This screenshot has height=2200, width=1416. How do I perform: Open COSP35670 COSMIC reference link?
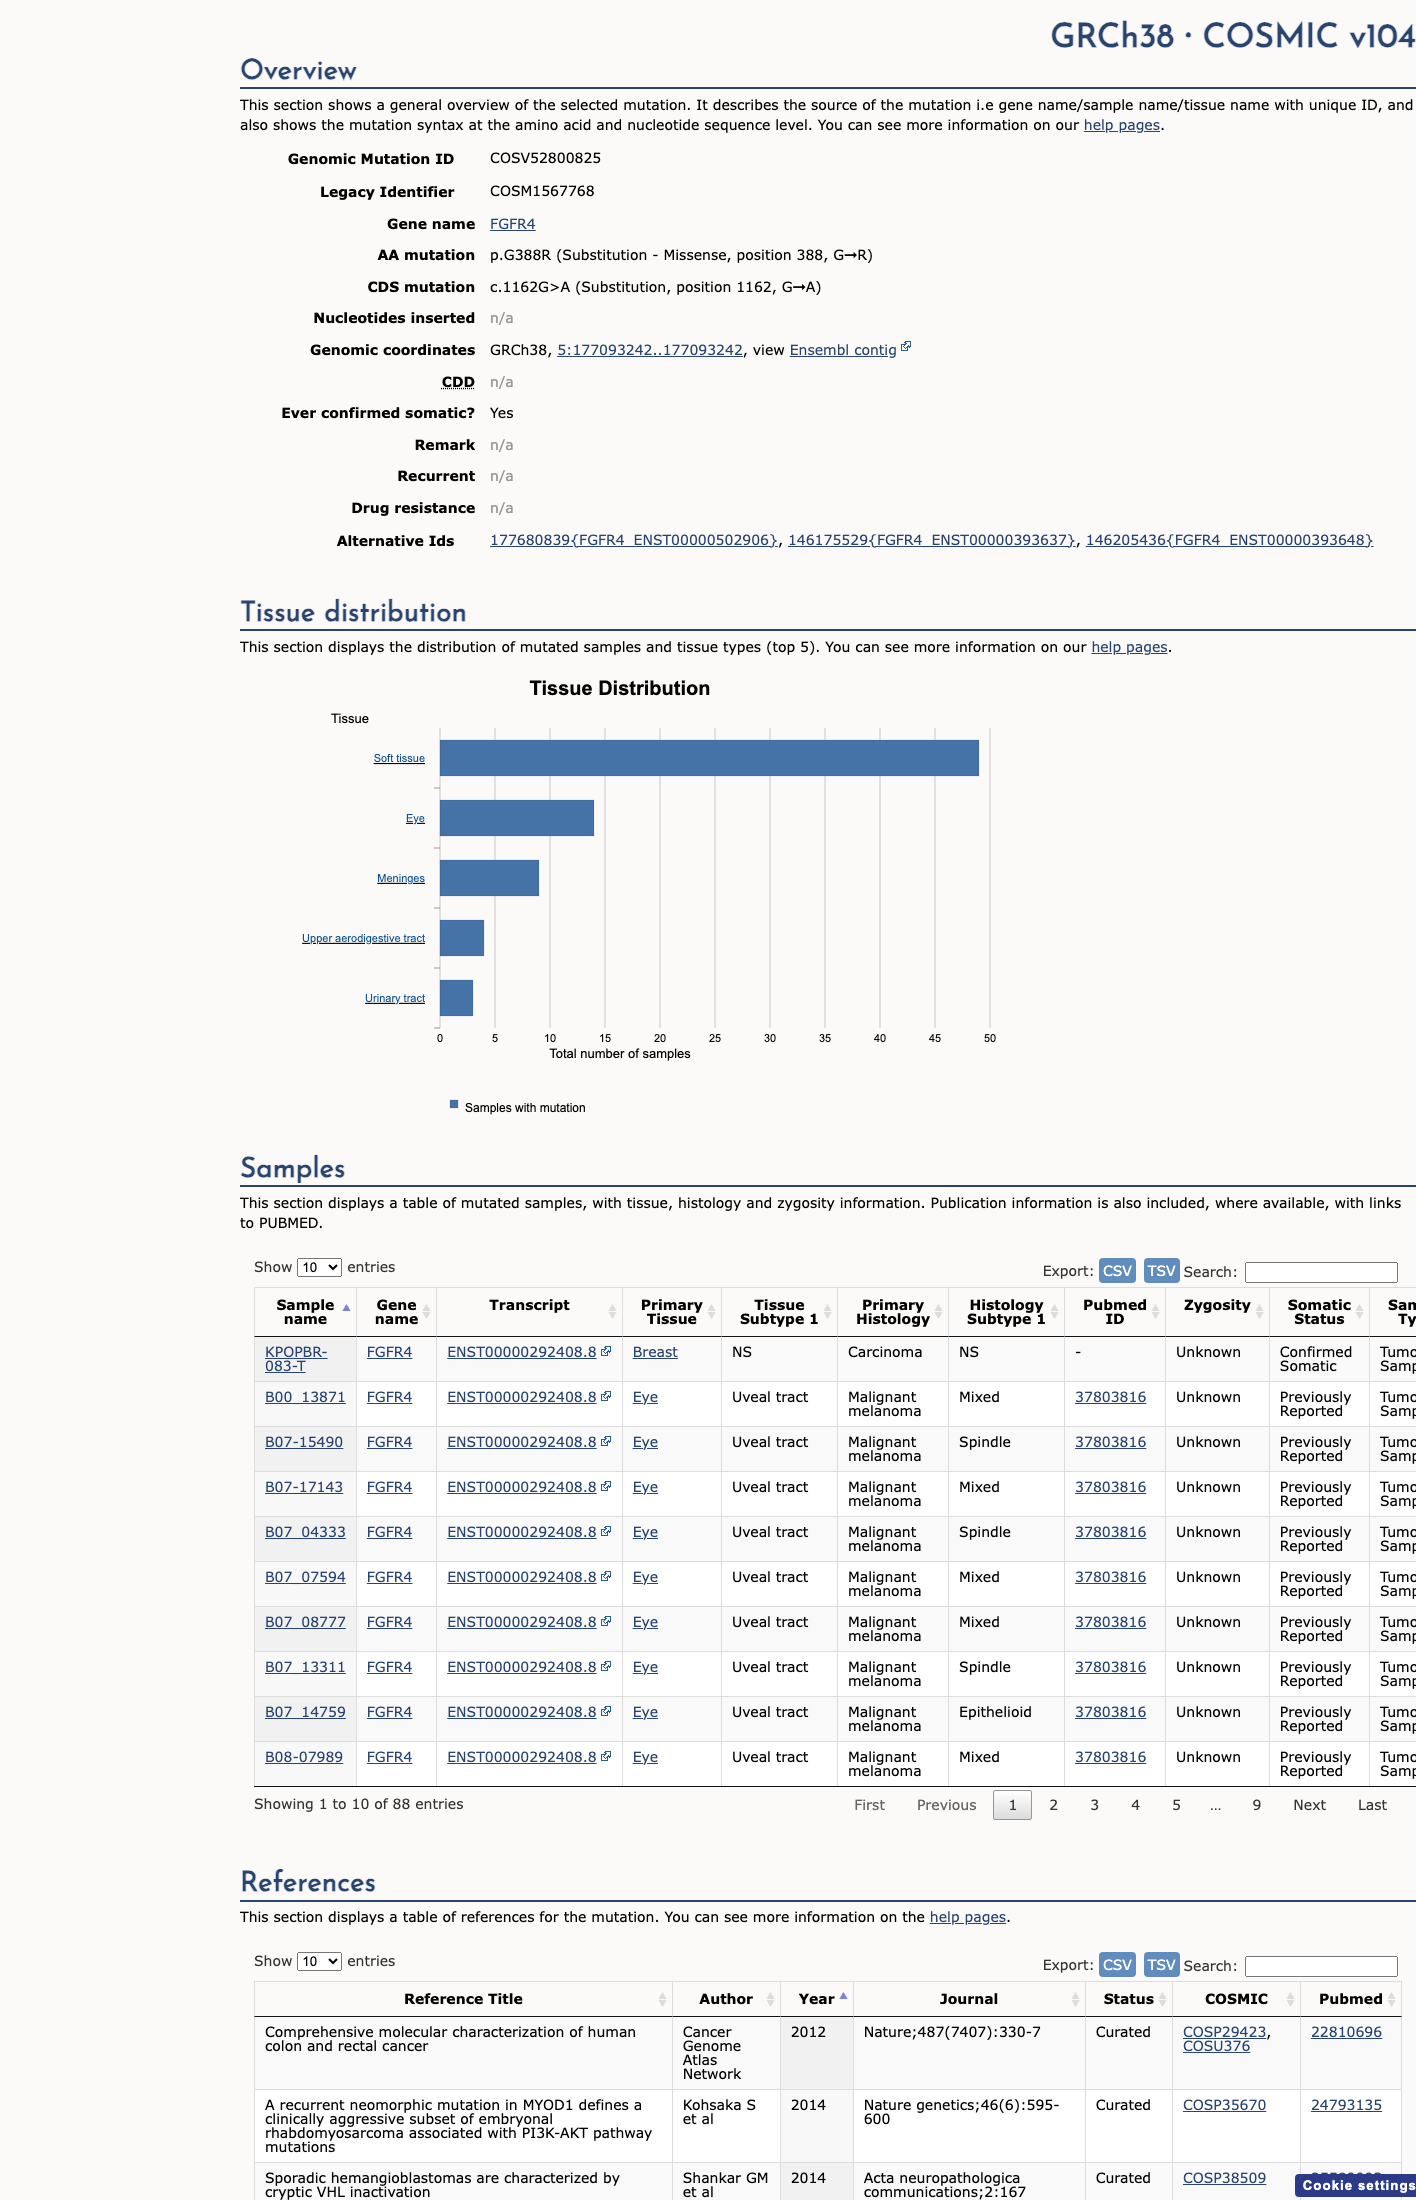click(x=1224, y=2105)
